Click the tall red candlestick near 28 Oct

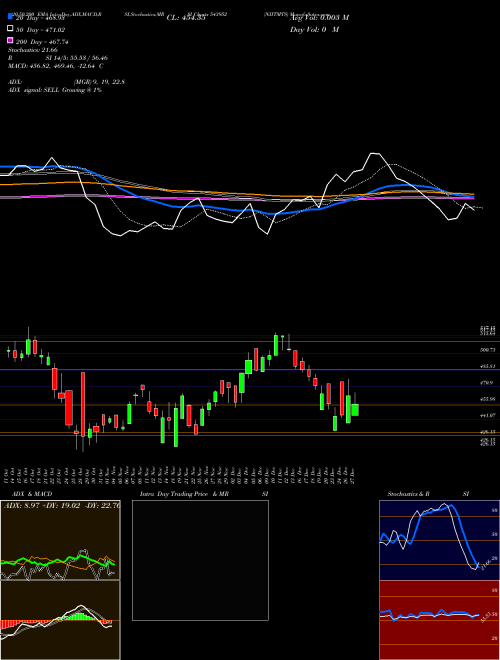tap(83, 404)
